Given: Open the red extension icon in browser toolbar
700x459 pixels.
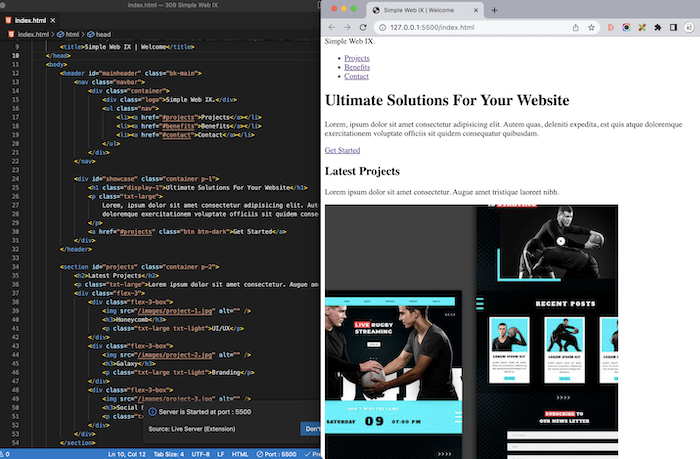Looking at the screenshot, I should click(x=611, y=27).
